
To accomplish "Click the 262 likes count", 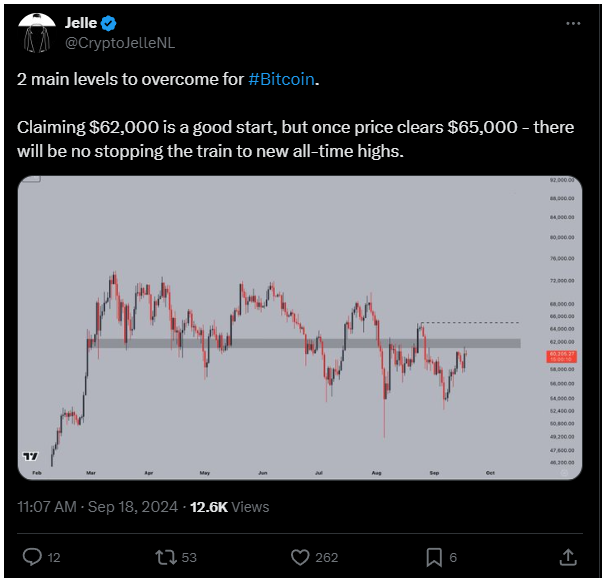I will (x=327, y=557).
